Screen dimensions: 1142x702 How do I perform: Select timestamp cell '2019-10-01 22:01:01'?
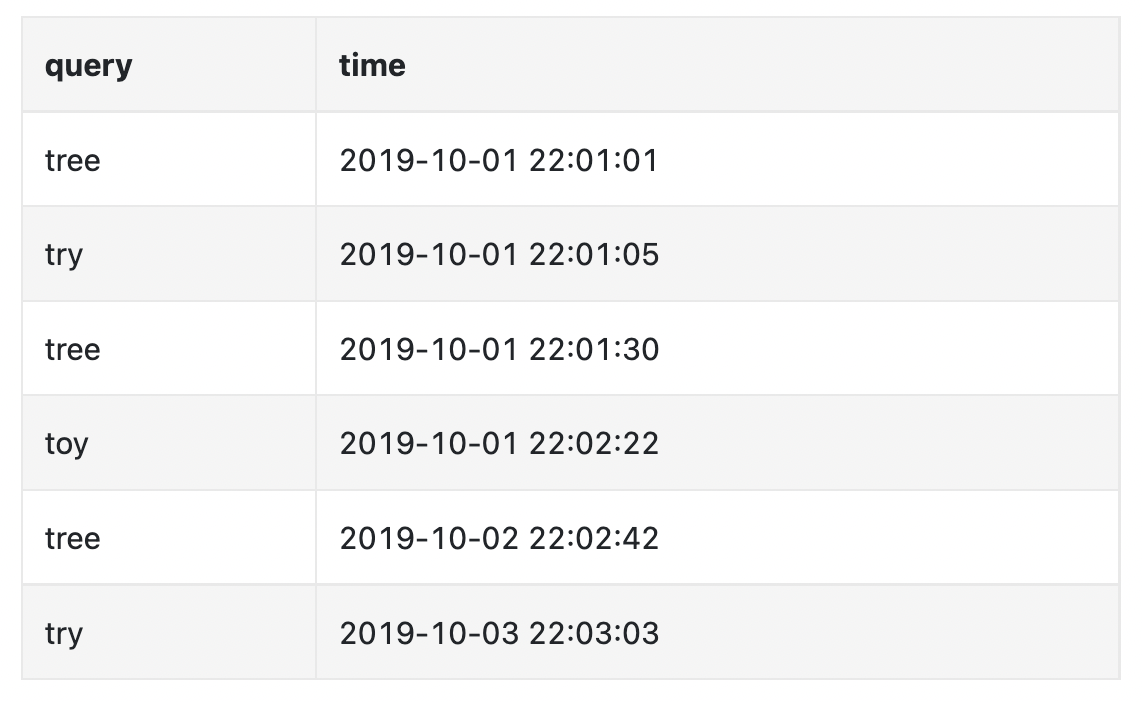(x=499, y=160)
